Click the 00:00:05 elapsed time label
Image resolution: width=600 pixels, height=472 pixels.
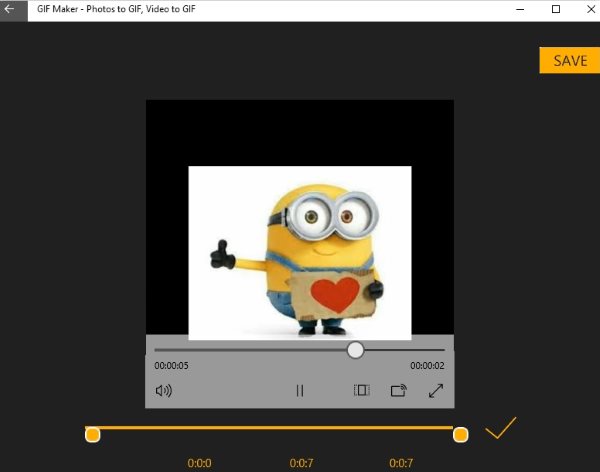[171, 367]
